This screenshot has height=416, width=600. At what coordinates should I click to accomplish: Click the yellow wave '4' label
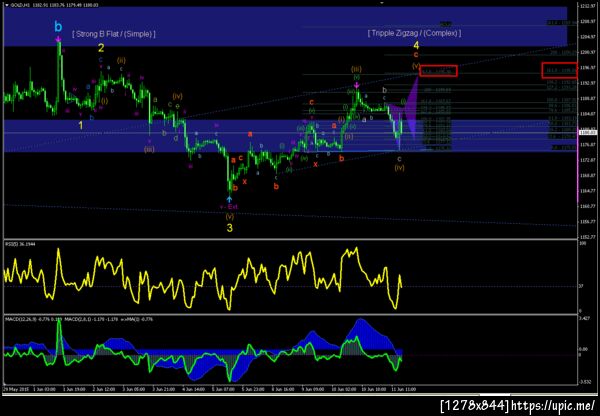tap(416, 46)
